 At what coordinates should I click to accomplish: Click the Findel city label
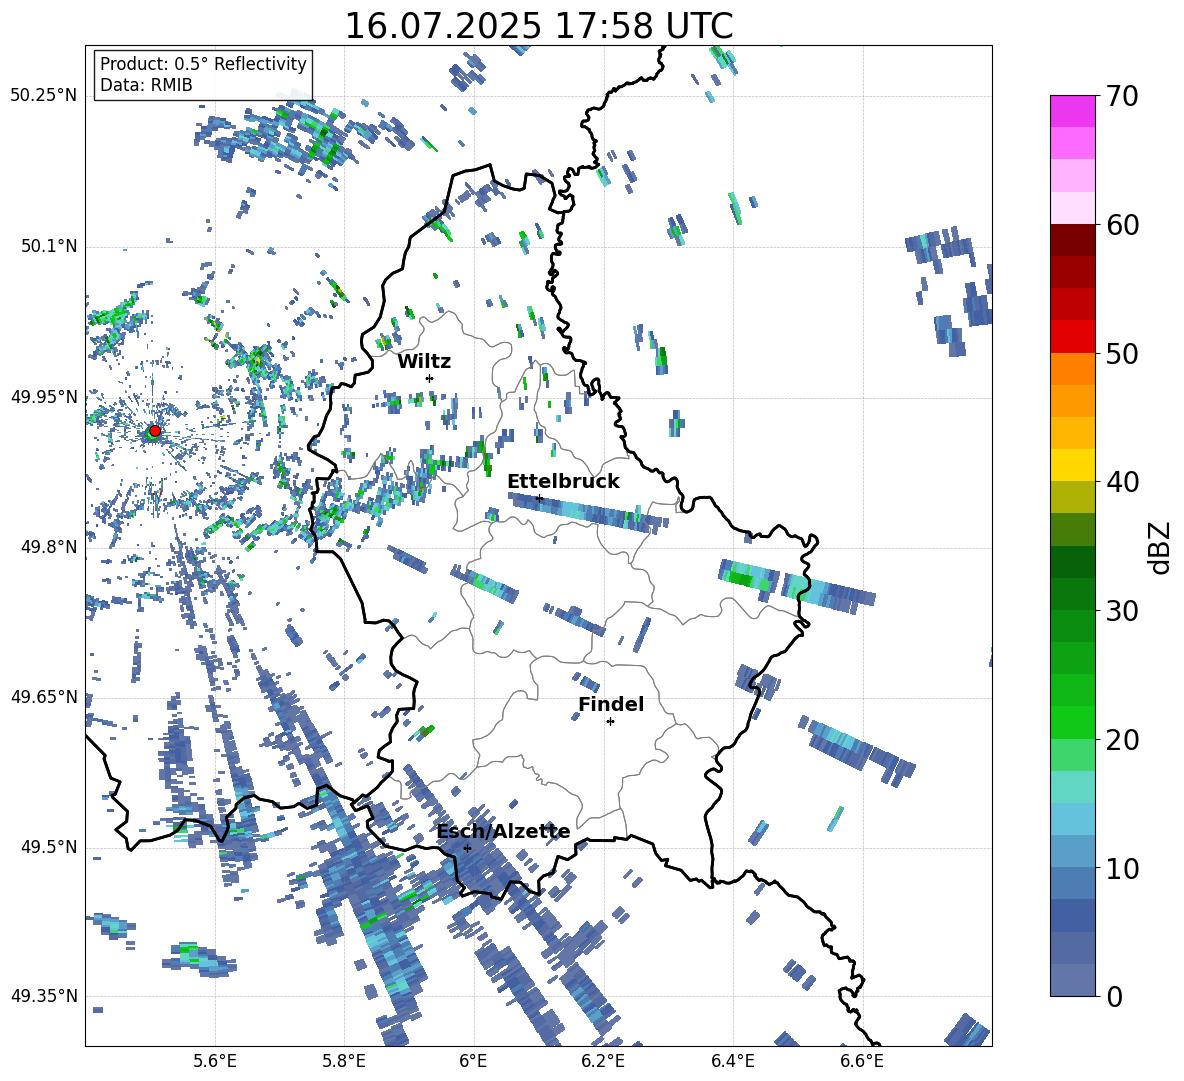point(611,704)
